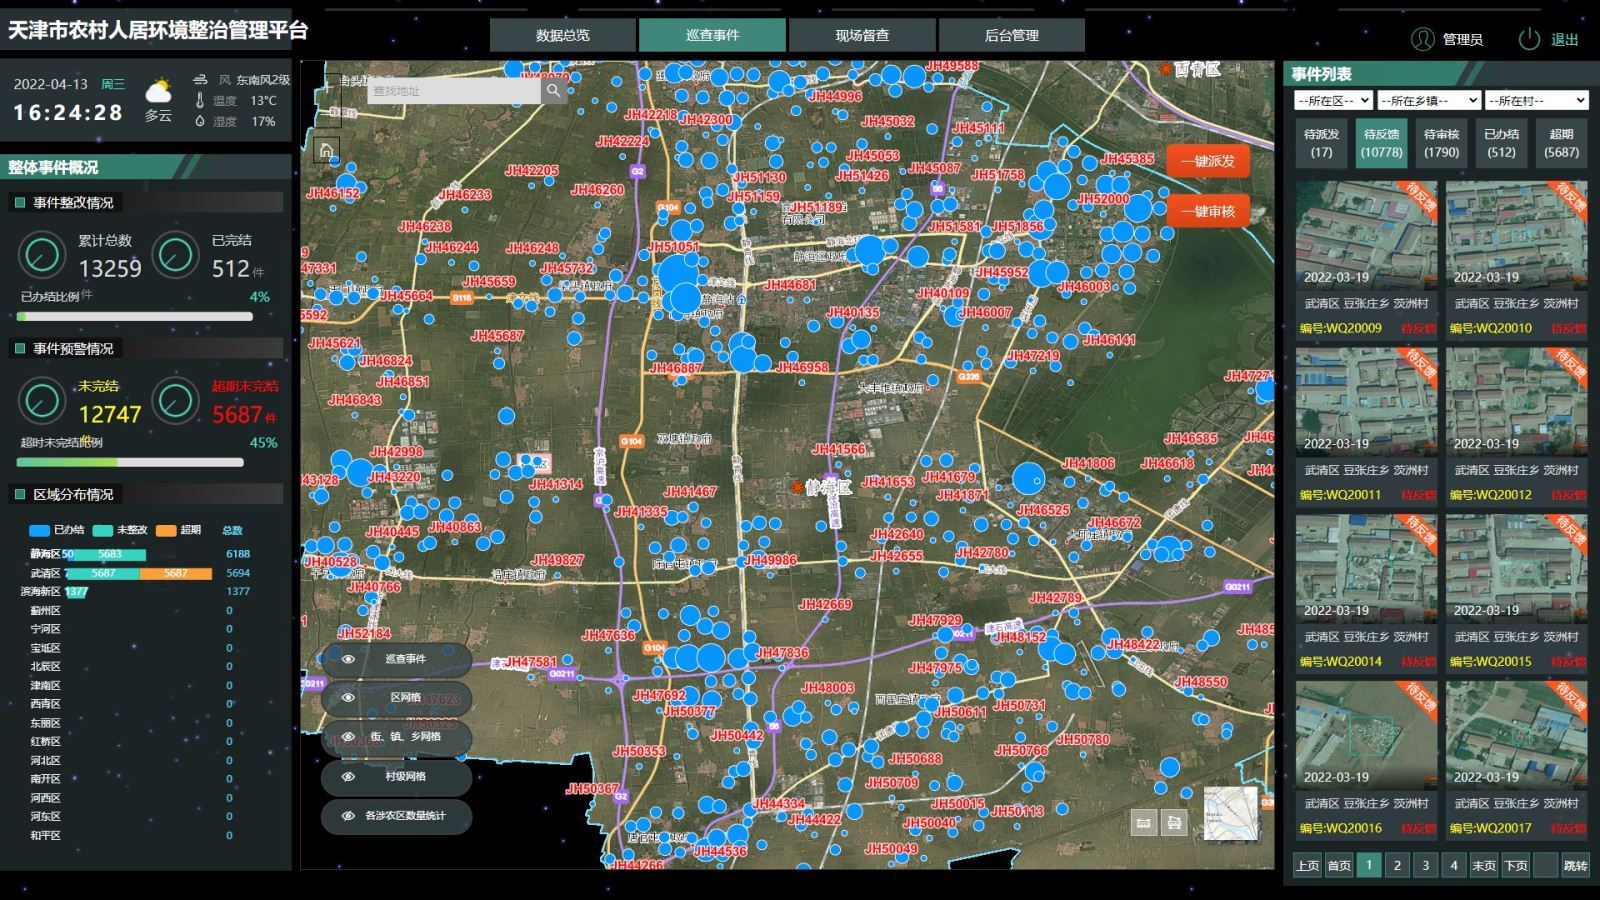Click the 超期未完结 gauge icon
This screenshot has height=900, width=1600.
point(175,401)
